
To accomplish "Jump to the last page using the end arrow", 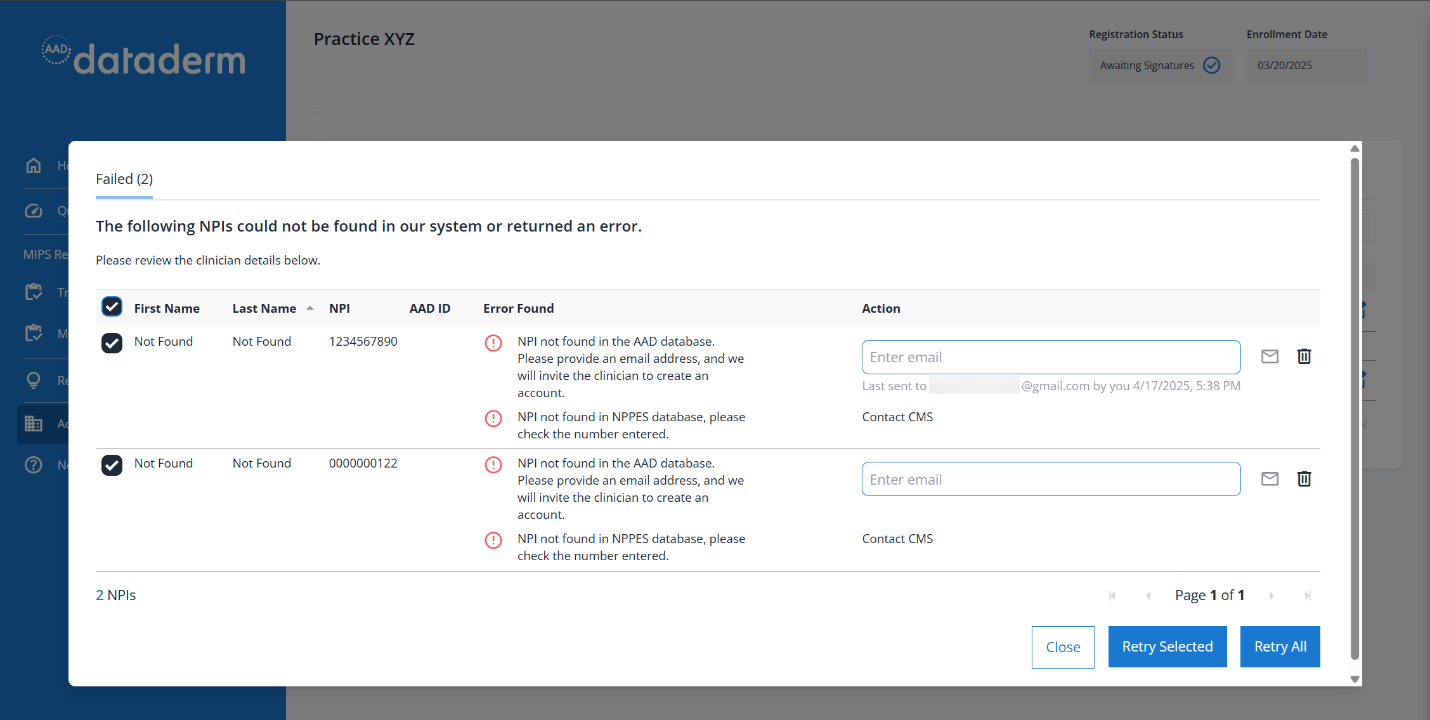I will point(1308,595).
